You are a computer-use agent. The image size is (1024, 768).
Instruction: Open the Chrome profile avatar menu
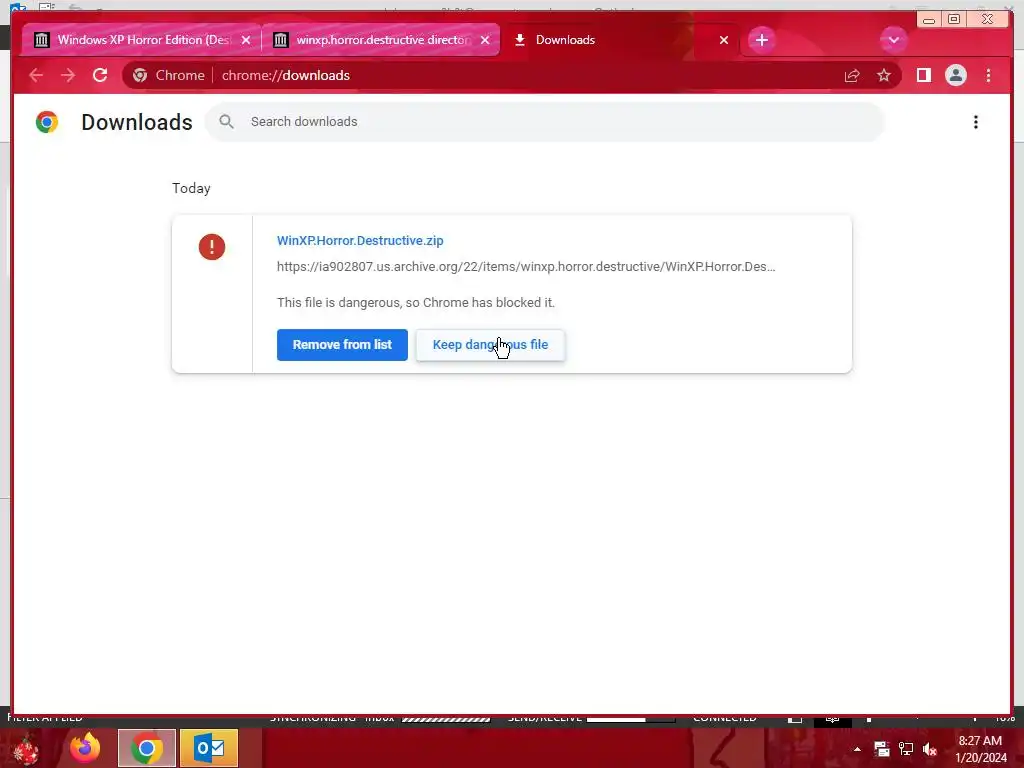(955, 76)
